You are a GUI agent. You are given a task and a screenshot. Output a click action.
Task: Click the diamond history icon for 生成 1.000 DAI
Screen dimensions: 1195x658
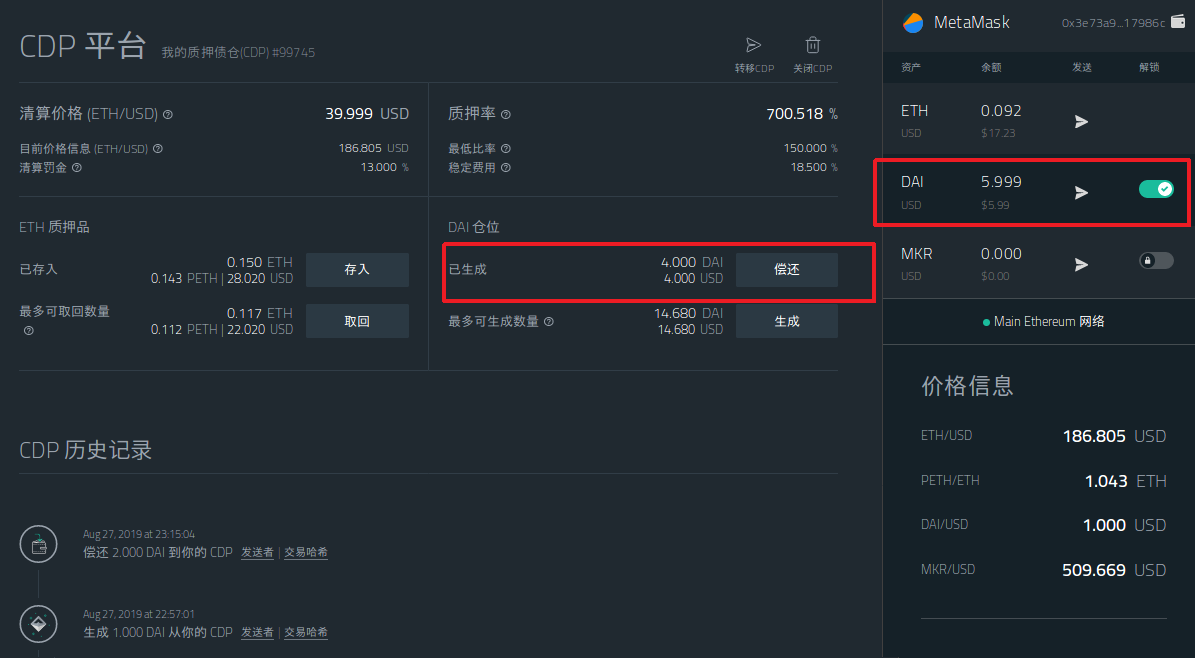pyautogui.click(x=38, y=624)
